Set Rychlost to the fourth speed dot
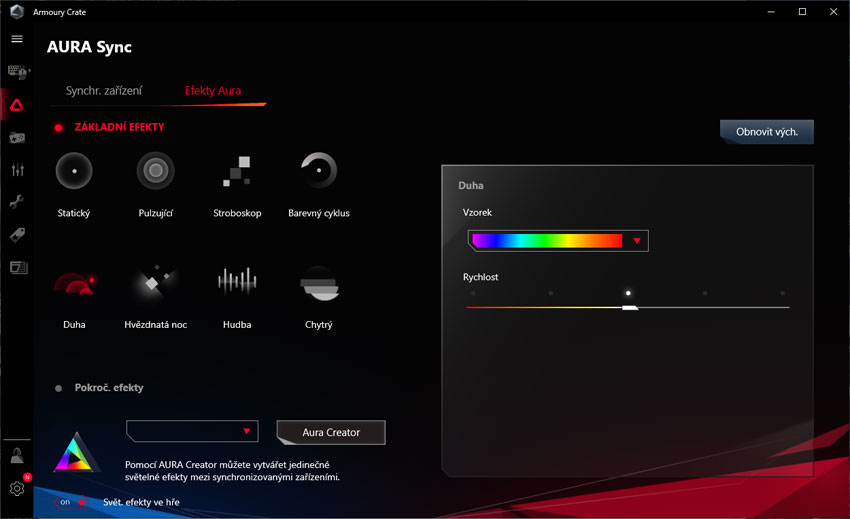 pos(705,293)
